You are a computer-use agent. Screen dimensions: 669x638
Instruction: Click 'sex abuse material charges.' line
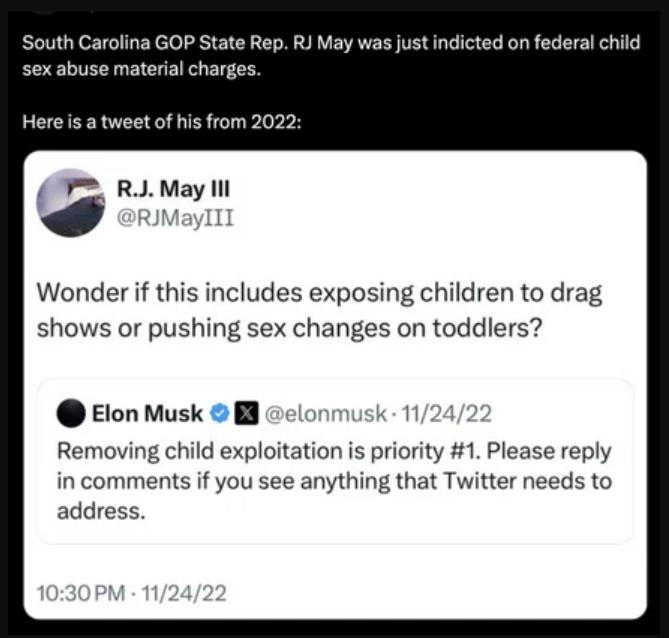pyautogui.click(x=141, y=69)
